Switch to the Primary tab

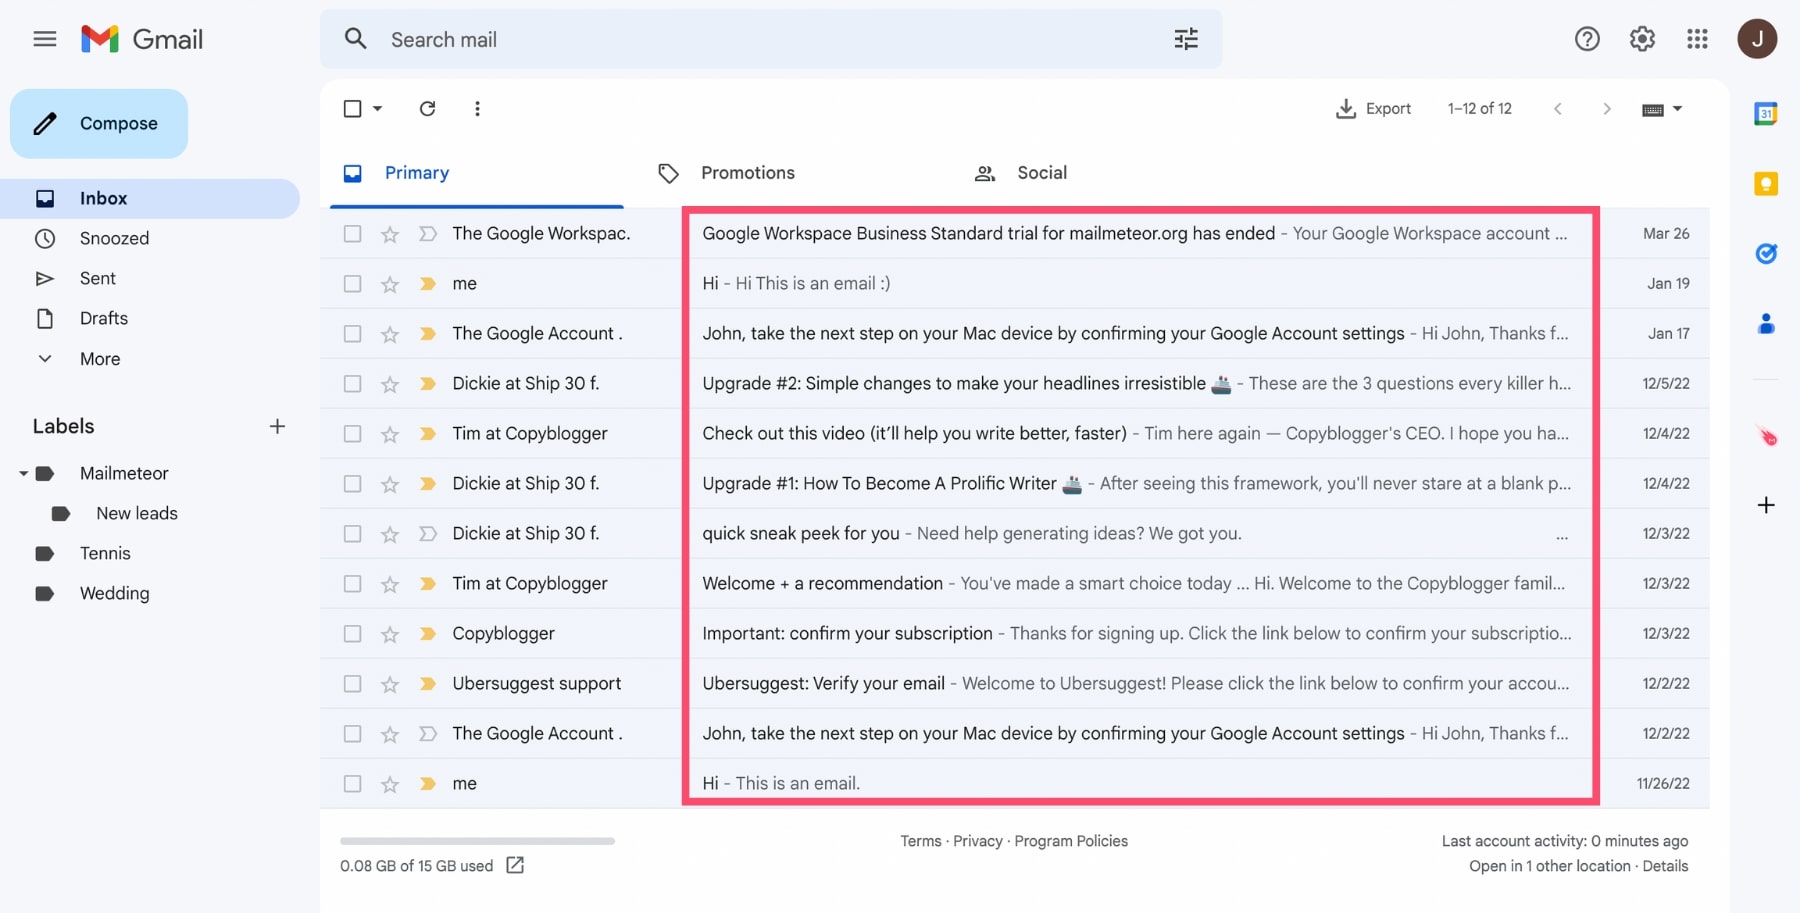(477, 173)
